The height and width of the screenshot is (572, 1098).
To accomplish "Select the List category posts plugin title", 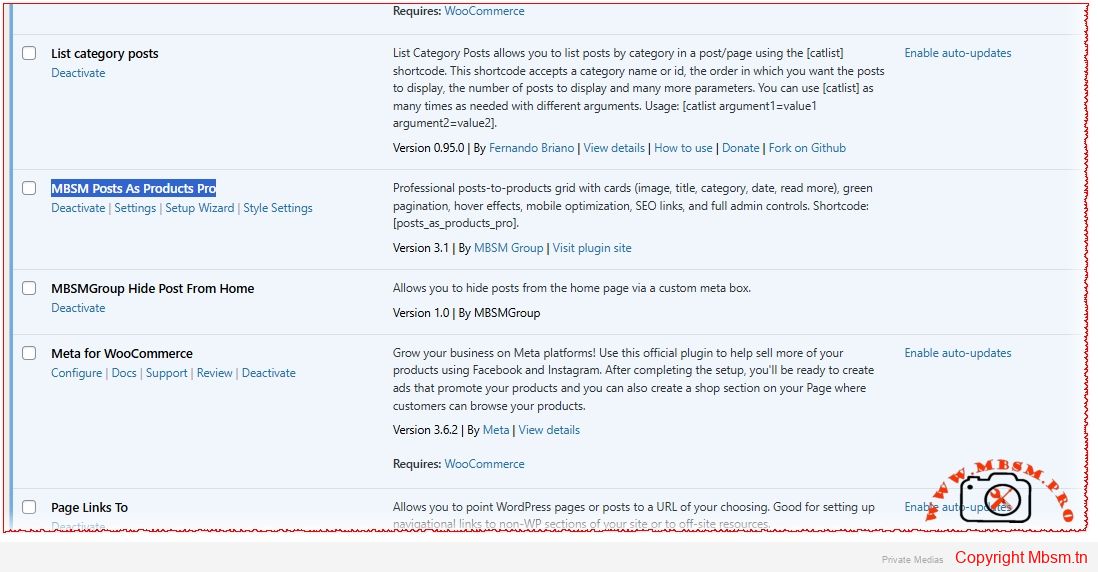I will tap(104, 53).
